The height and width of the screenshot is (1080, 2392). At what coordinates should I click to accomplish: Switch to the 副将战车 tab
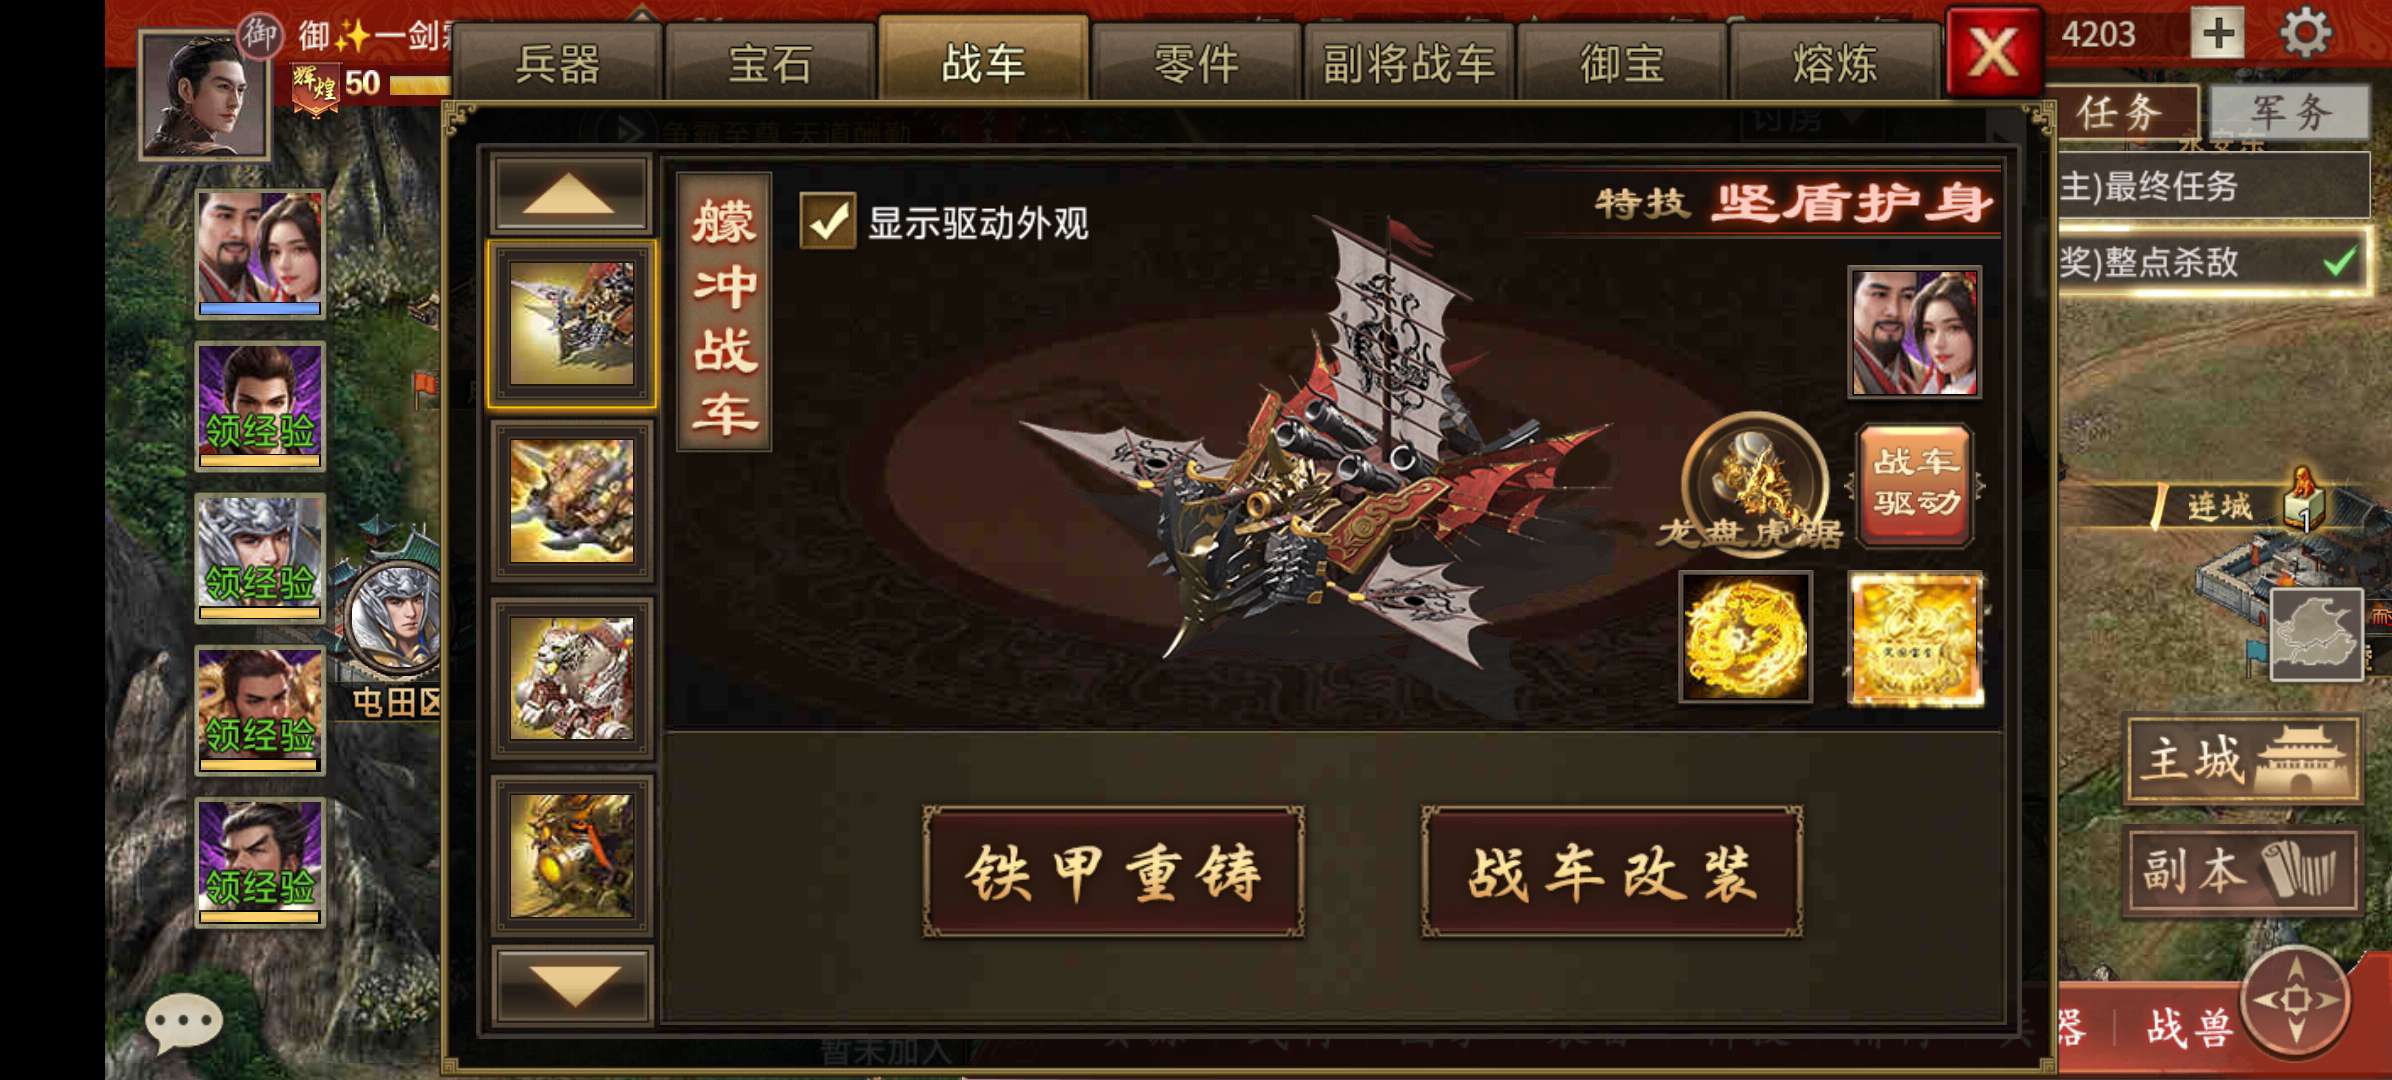coord(1408,63)
